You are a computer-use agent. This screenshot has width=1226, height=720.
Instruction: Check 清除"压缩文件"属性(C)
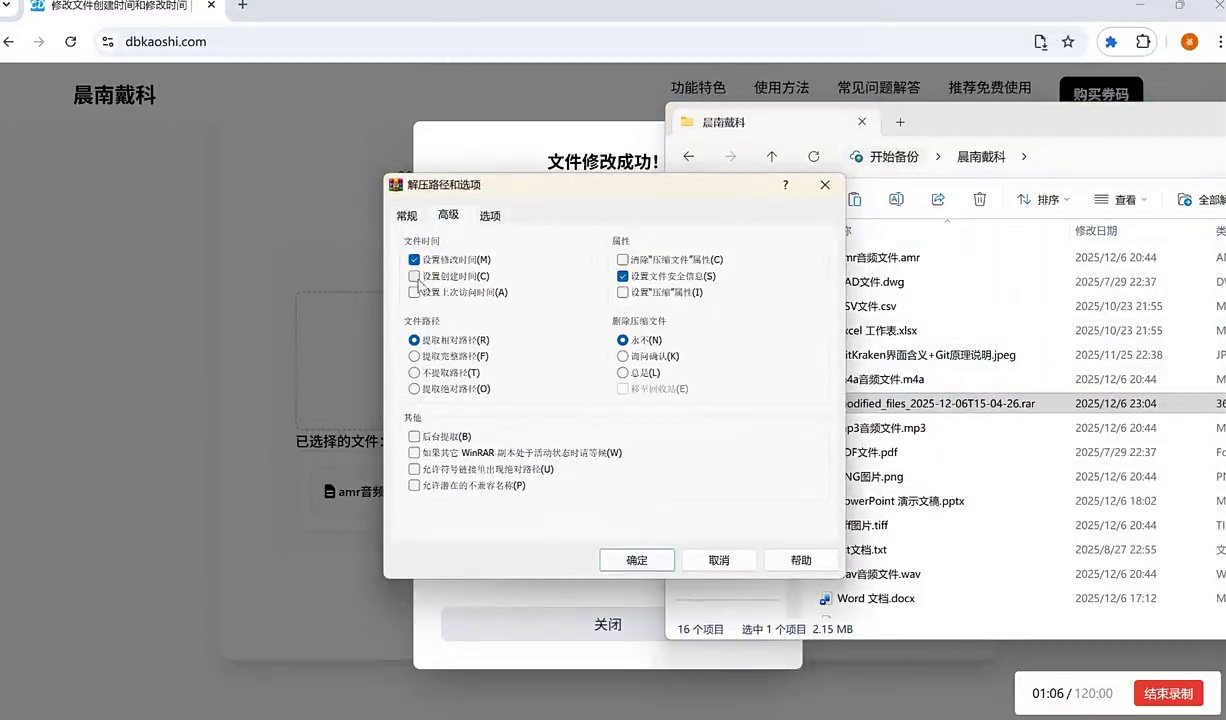coord(622,260)
